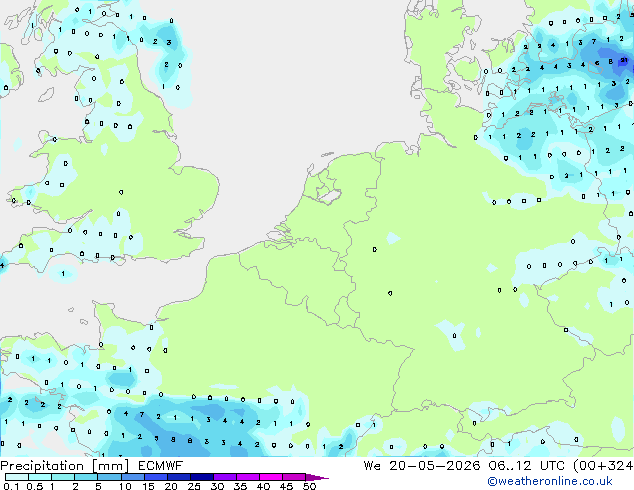The width and height of the screenshot is (634, 490).
Task: Click the legend label '35'
Action: (x=240, y=486)
